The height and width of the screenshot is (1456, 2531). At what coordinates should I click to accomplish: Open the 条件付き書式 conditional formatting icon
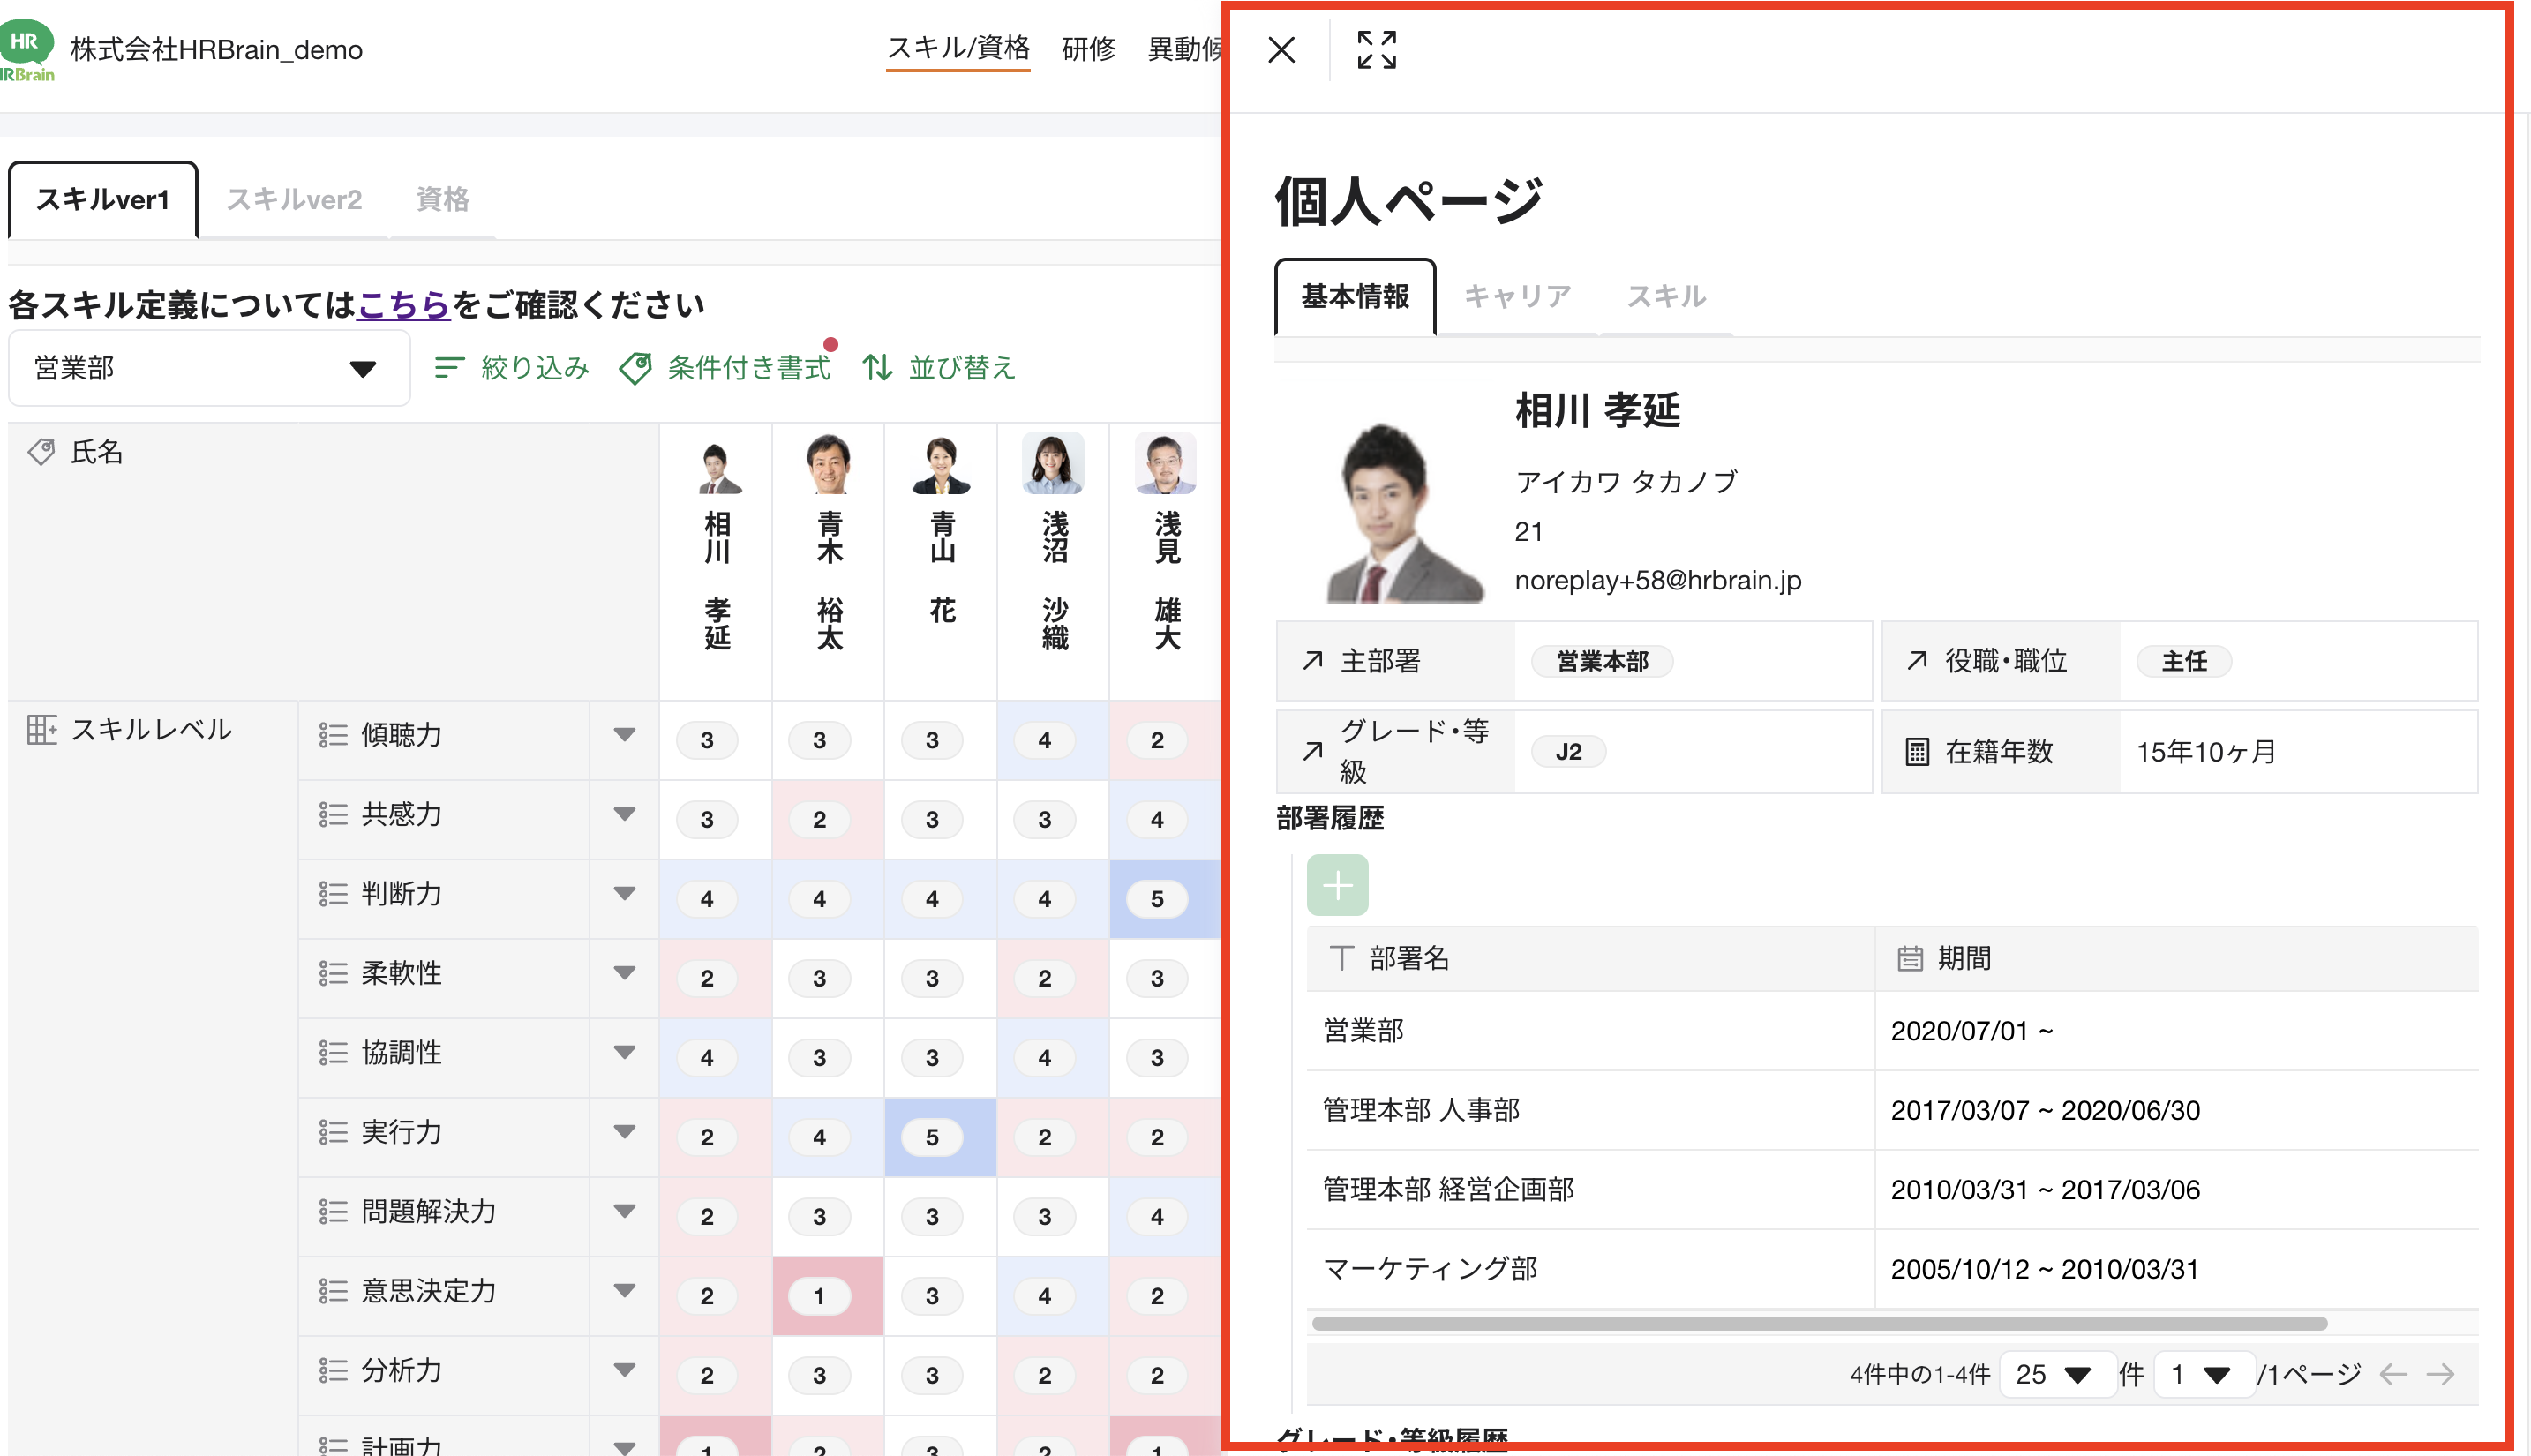[637, 368]
